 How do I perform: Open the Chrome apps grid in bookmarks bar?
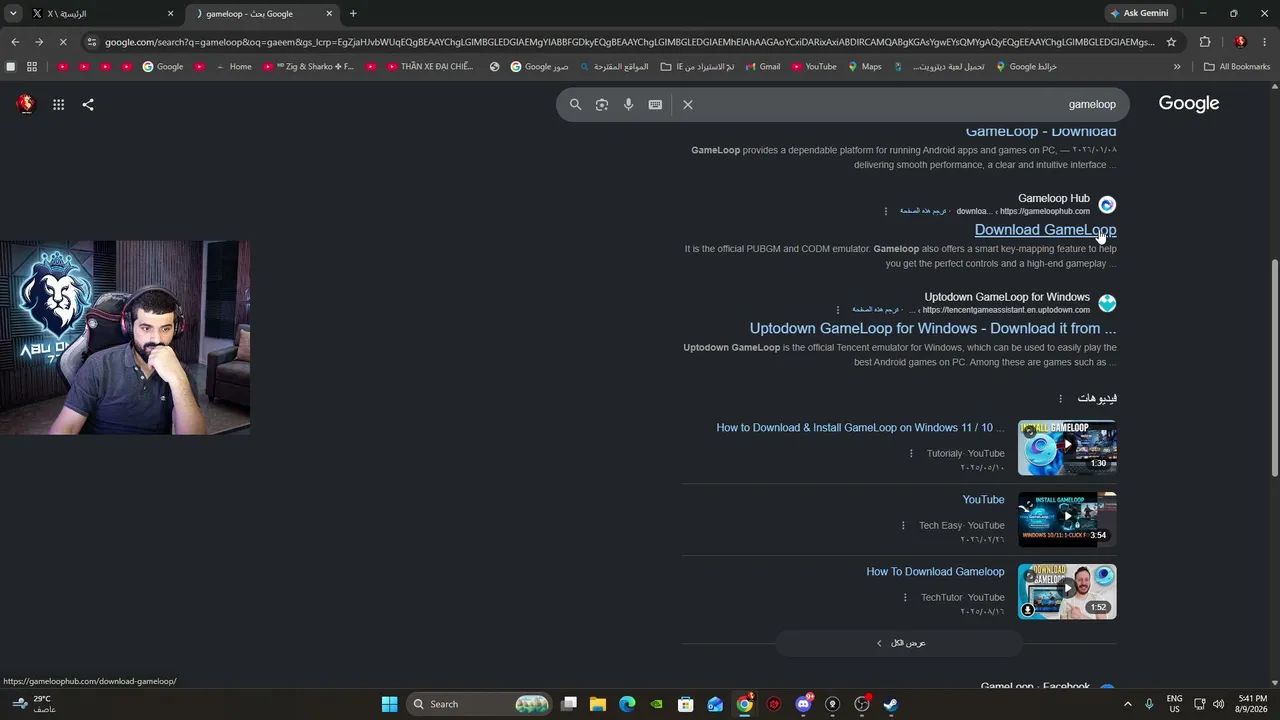32,67
